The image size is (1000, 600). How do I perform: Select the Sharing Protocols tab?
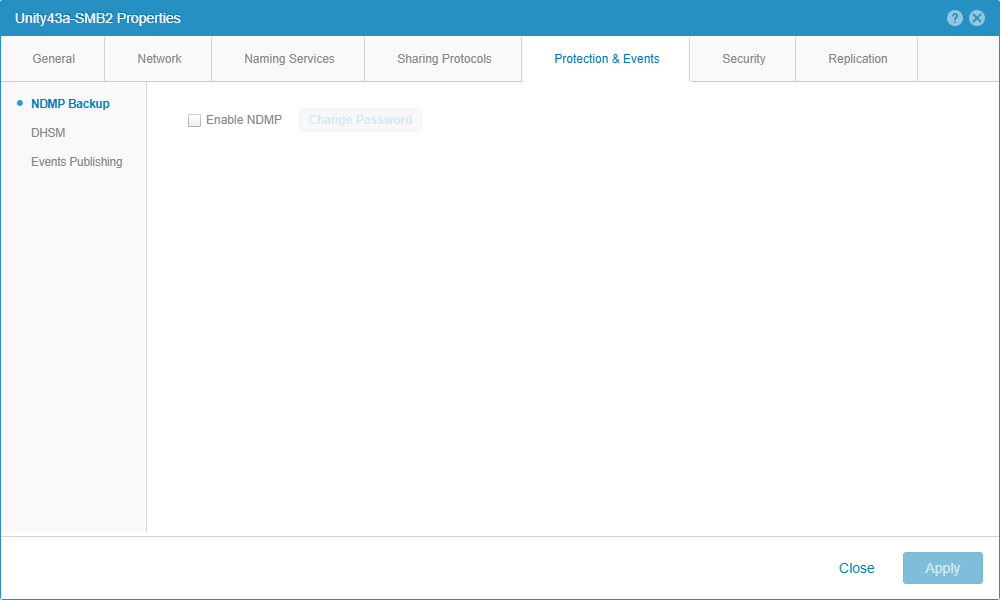444,59
